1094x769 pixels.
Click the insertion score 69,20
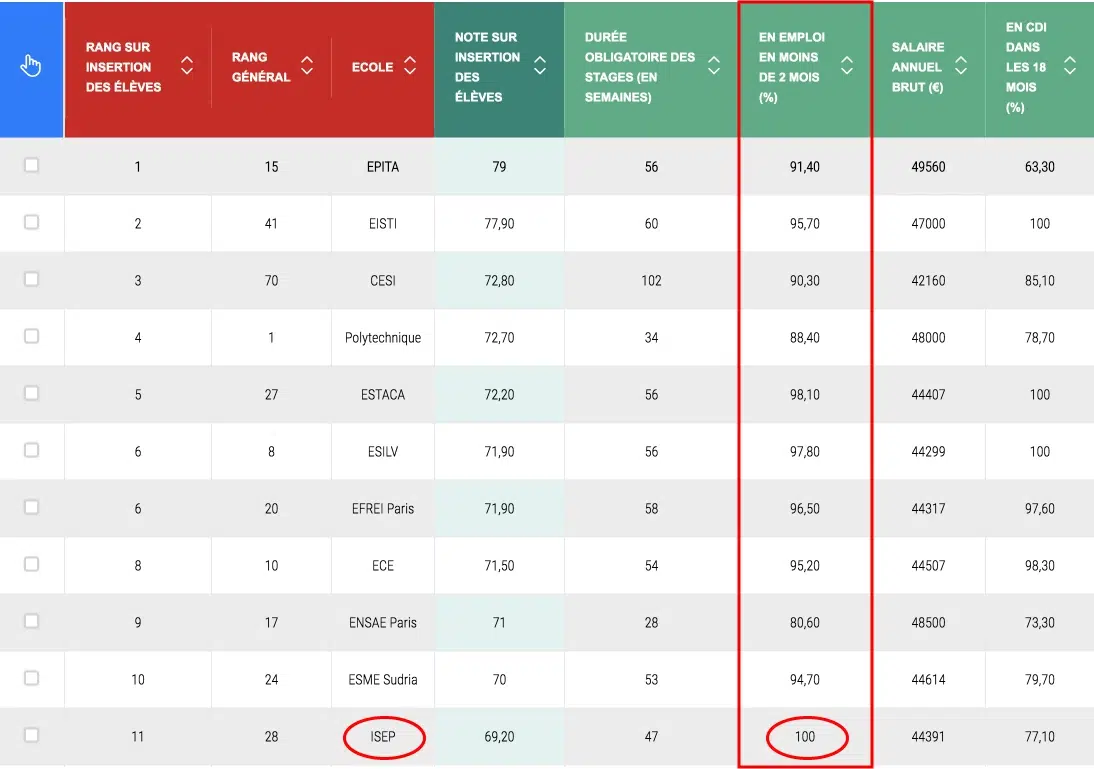coord(500,736)
